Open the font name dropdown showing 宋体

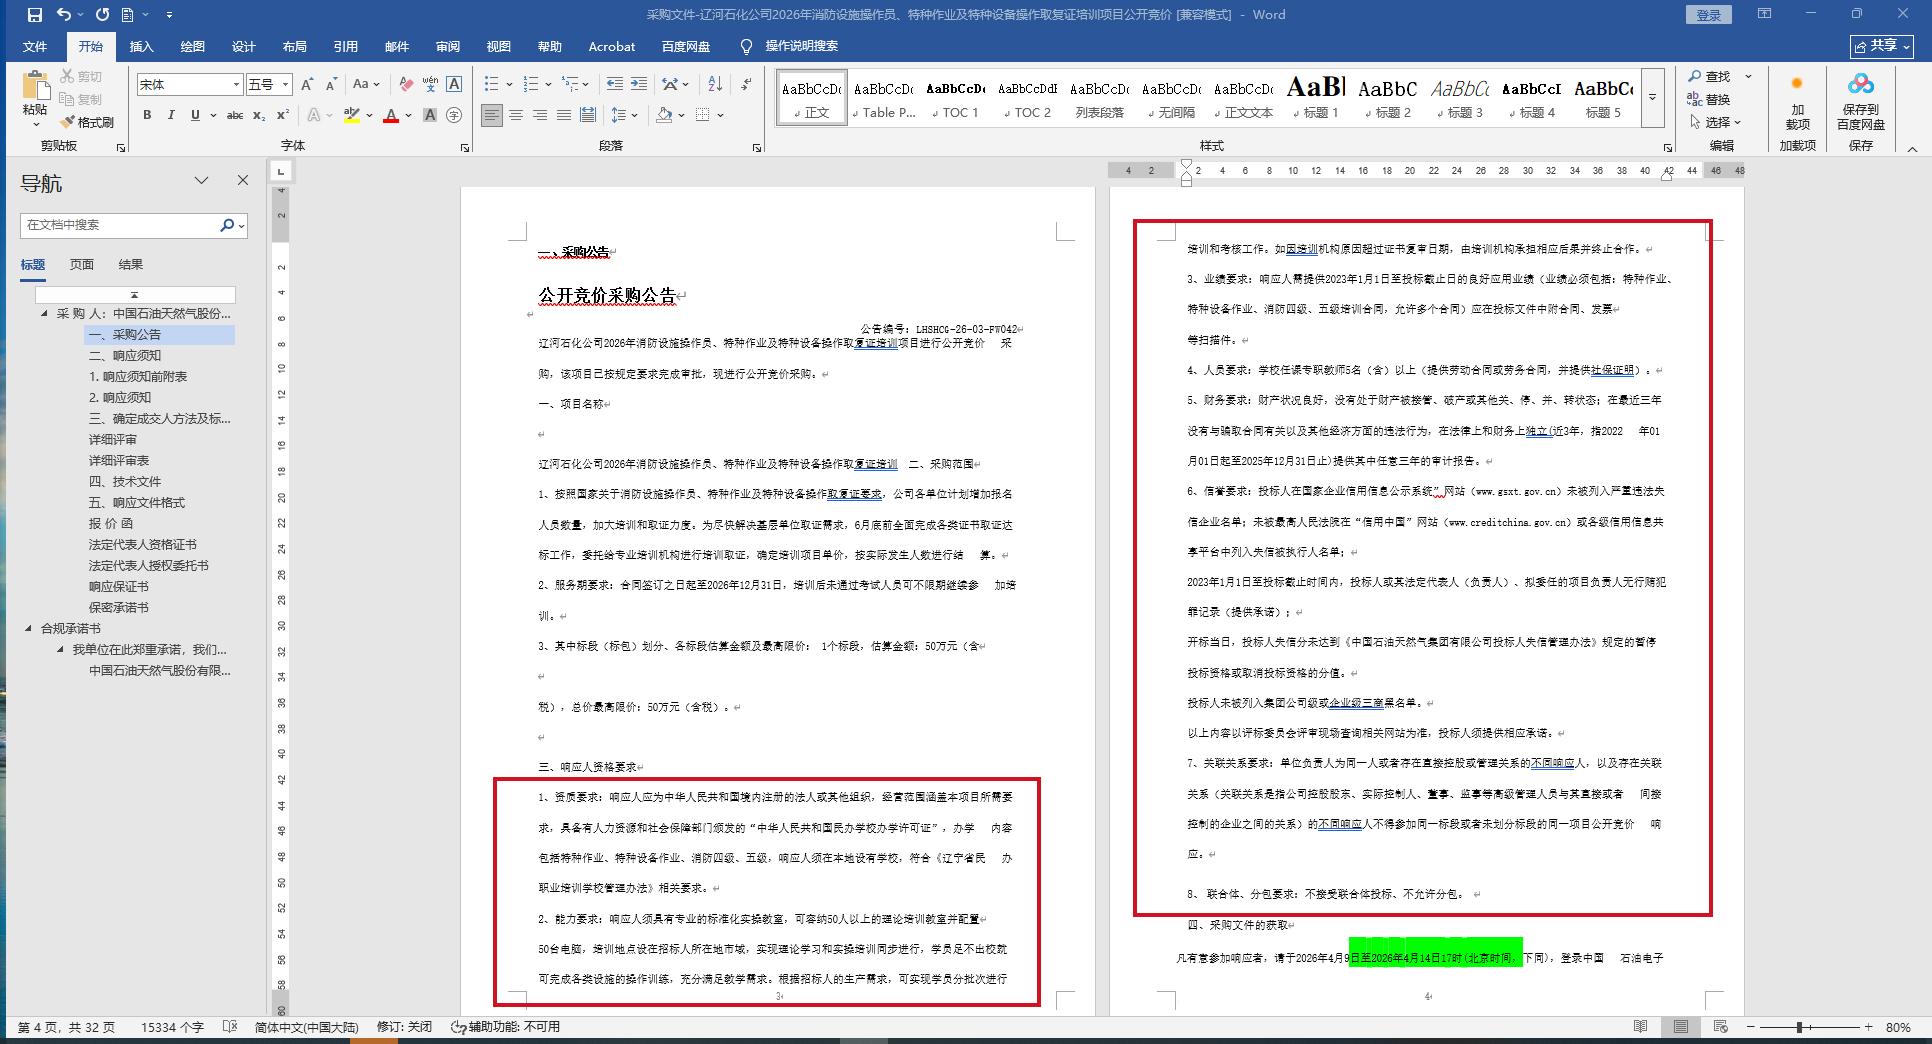(x=236, y=85)
